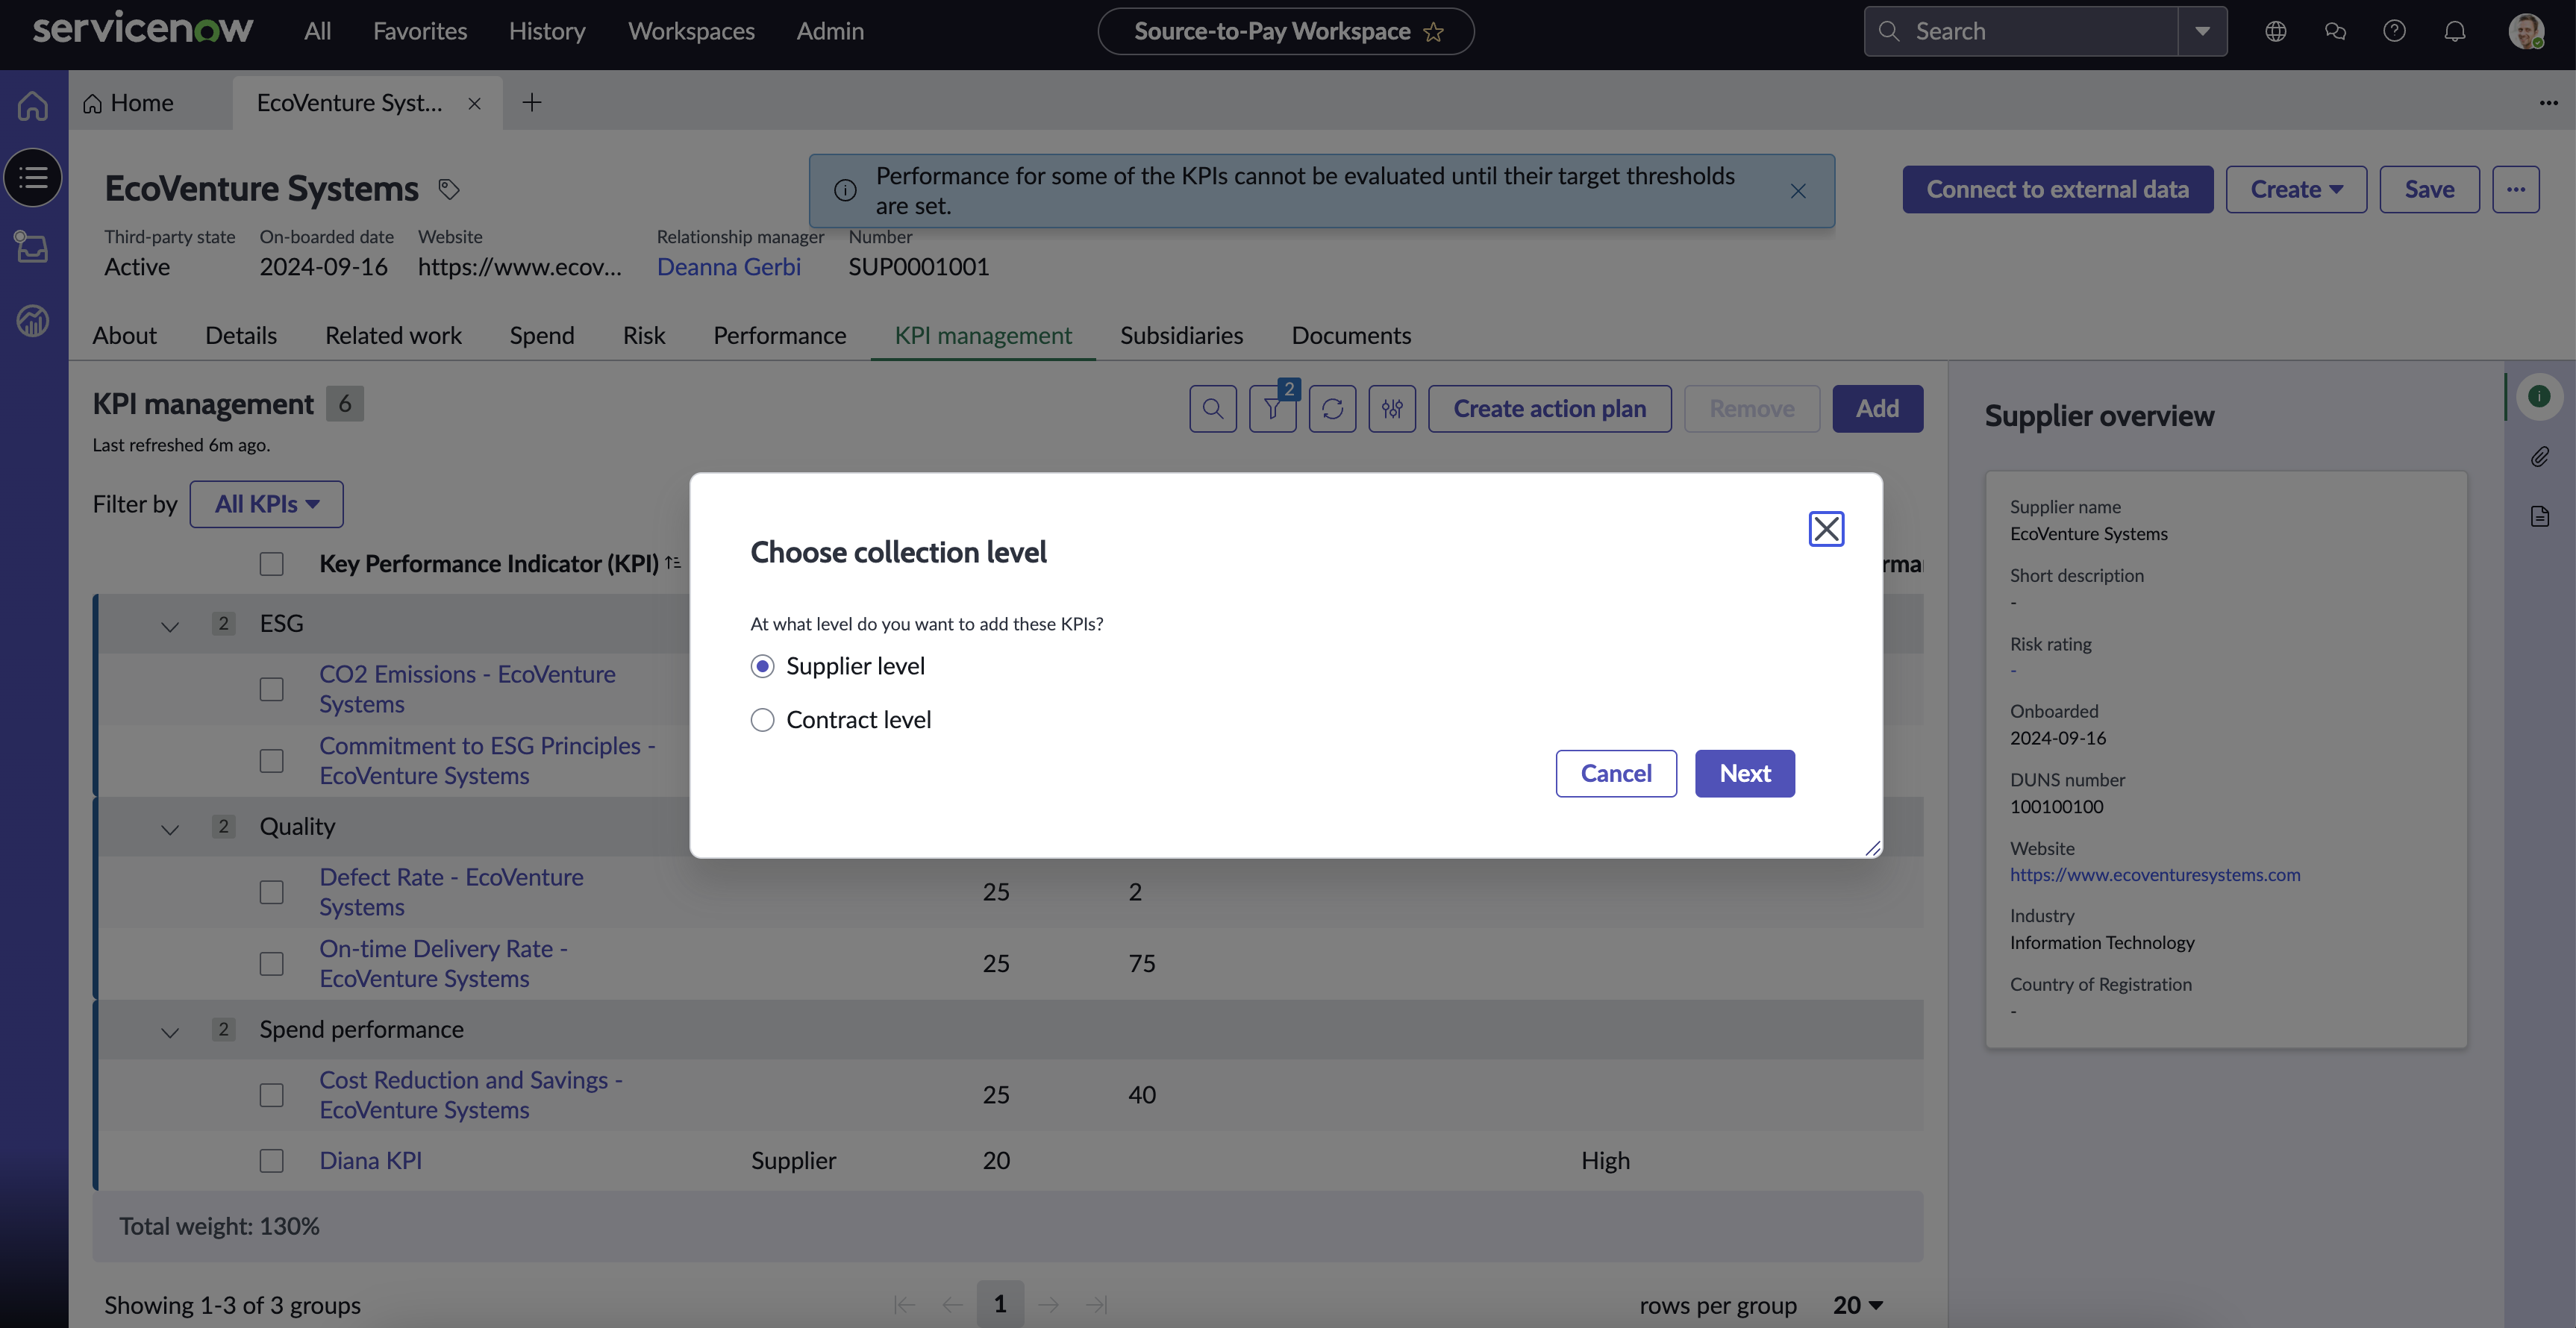
Task: Click Next in the collection level dialog
Action: tap(1745, 773)
